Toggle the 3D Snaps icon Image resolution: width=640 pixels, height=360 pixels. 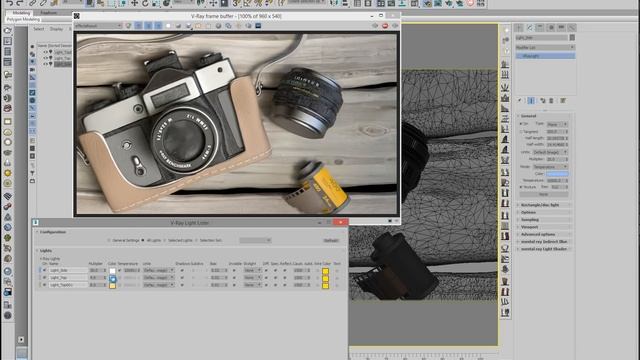coord(236,3)
